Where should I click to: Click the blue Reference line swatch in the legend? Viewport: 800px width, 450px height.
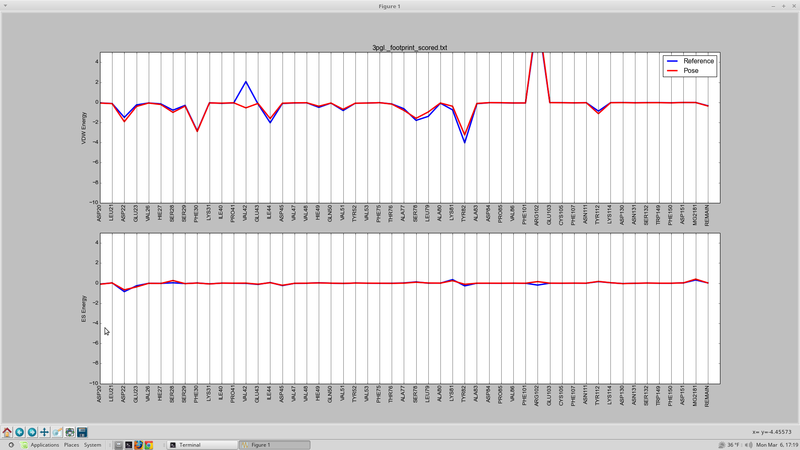pyautogui.click(x=672, y=61)
